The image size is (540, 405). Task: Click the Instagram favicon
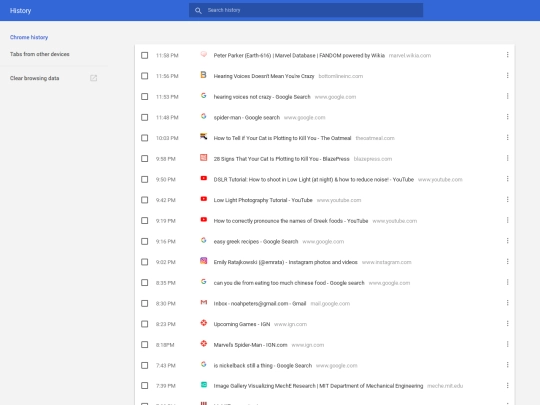pyautogui.click(x=204, y=261)
